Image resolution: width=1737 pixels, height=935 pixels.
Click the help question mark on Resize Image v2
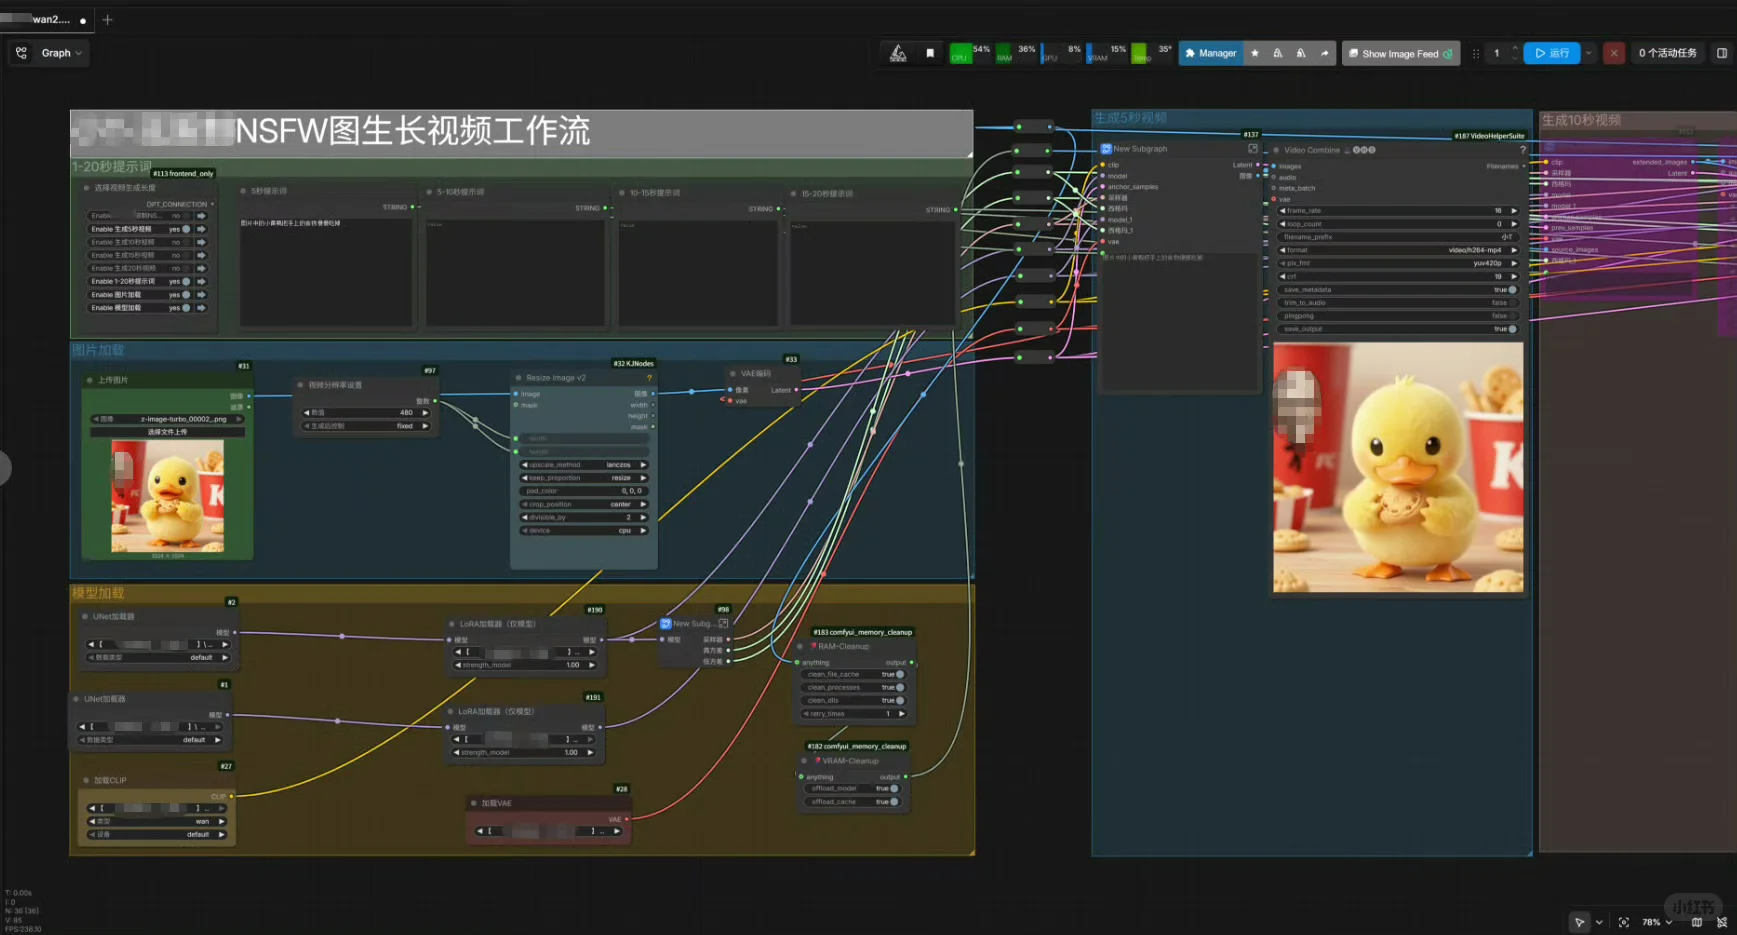[x=650, y=378]
